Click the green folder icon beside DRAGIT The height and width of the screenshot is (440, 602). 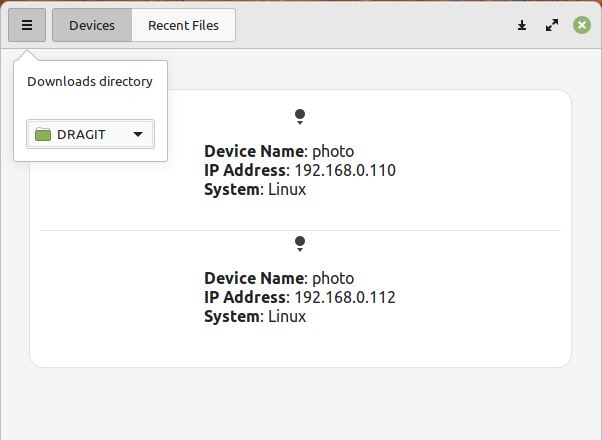click(42, 134)
